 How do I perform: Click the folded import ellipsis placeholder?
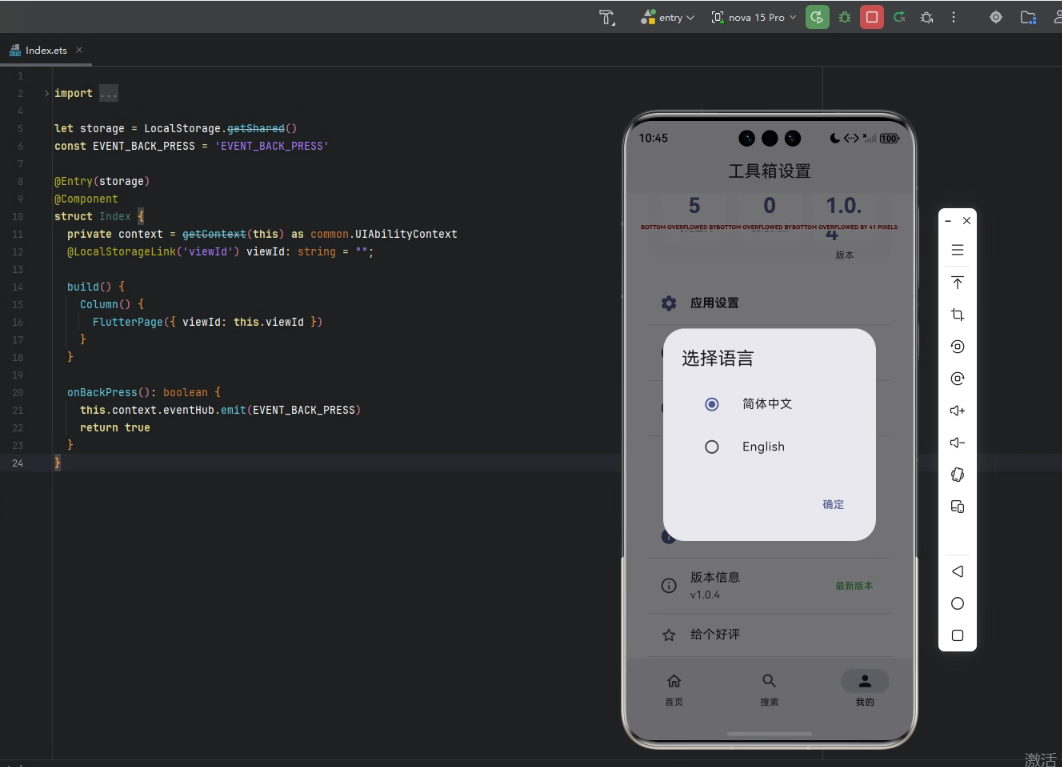coord(108,94)
